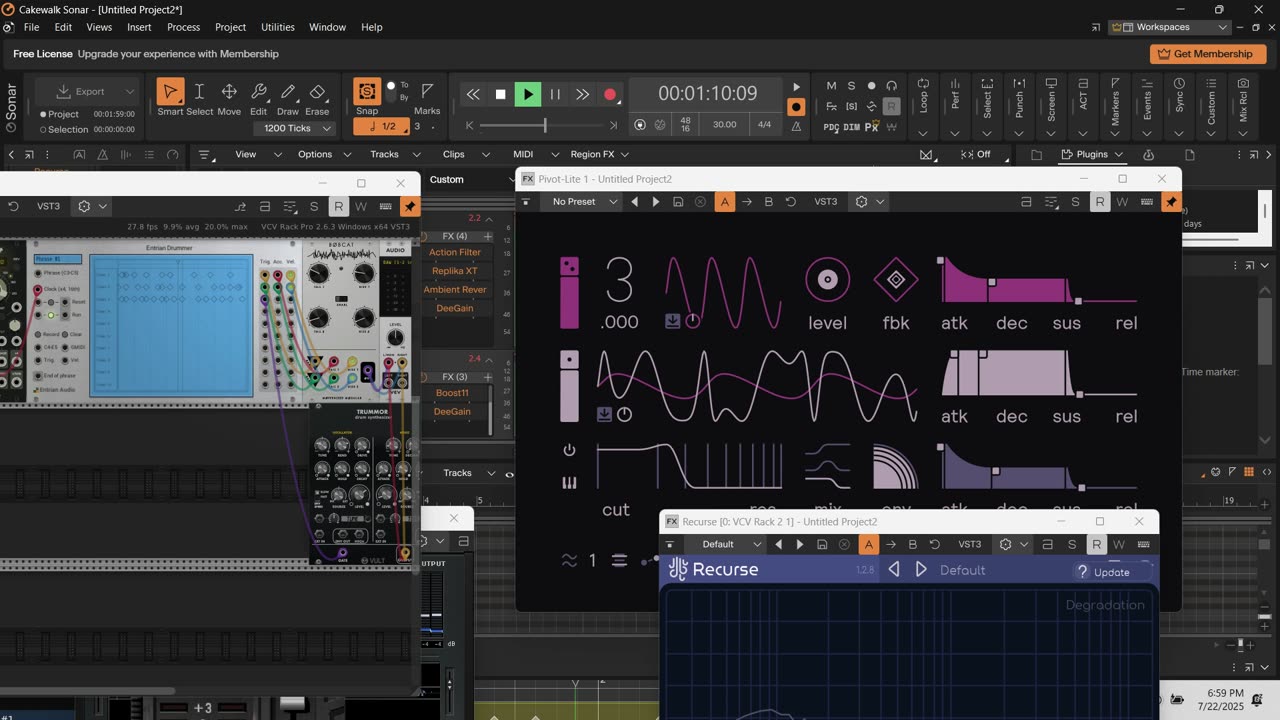This screenshot has height=720, width=1280.
Task: Open the Insert menu
Action: (140, 27)
